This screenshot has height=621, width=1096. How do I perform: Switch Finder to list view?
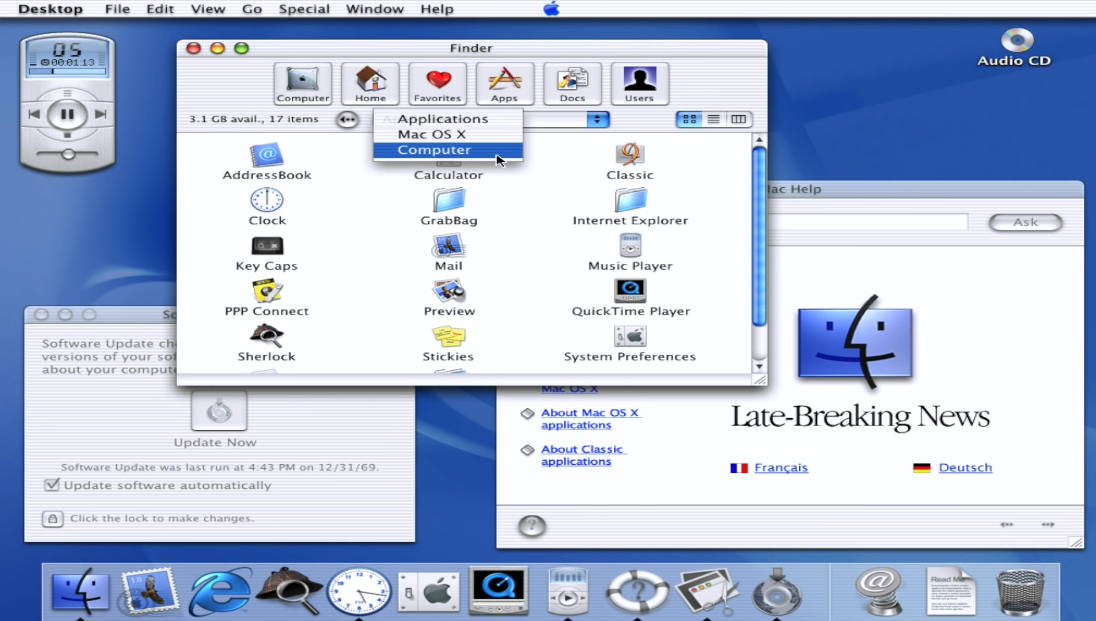(x=714, y=119)
